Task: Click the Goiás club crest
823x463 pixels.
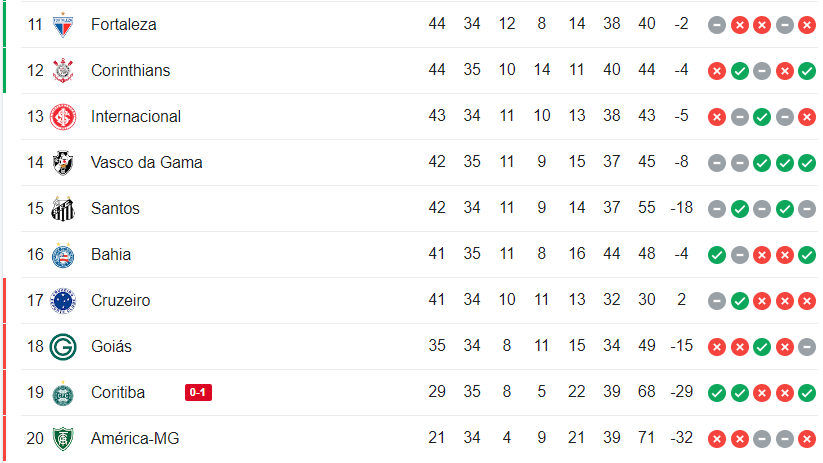Action: pyautogui.click(x=63, y=346)
